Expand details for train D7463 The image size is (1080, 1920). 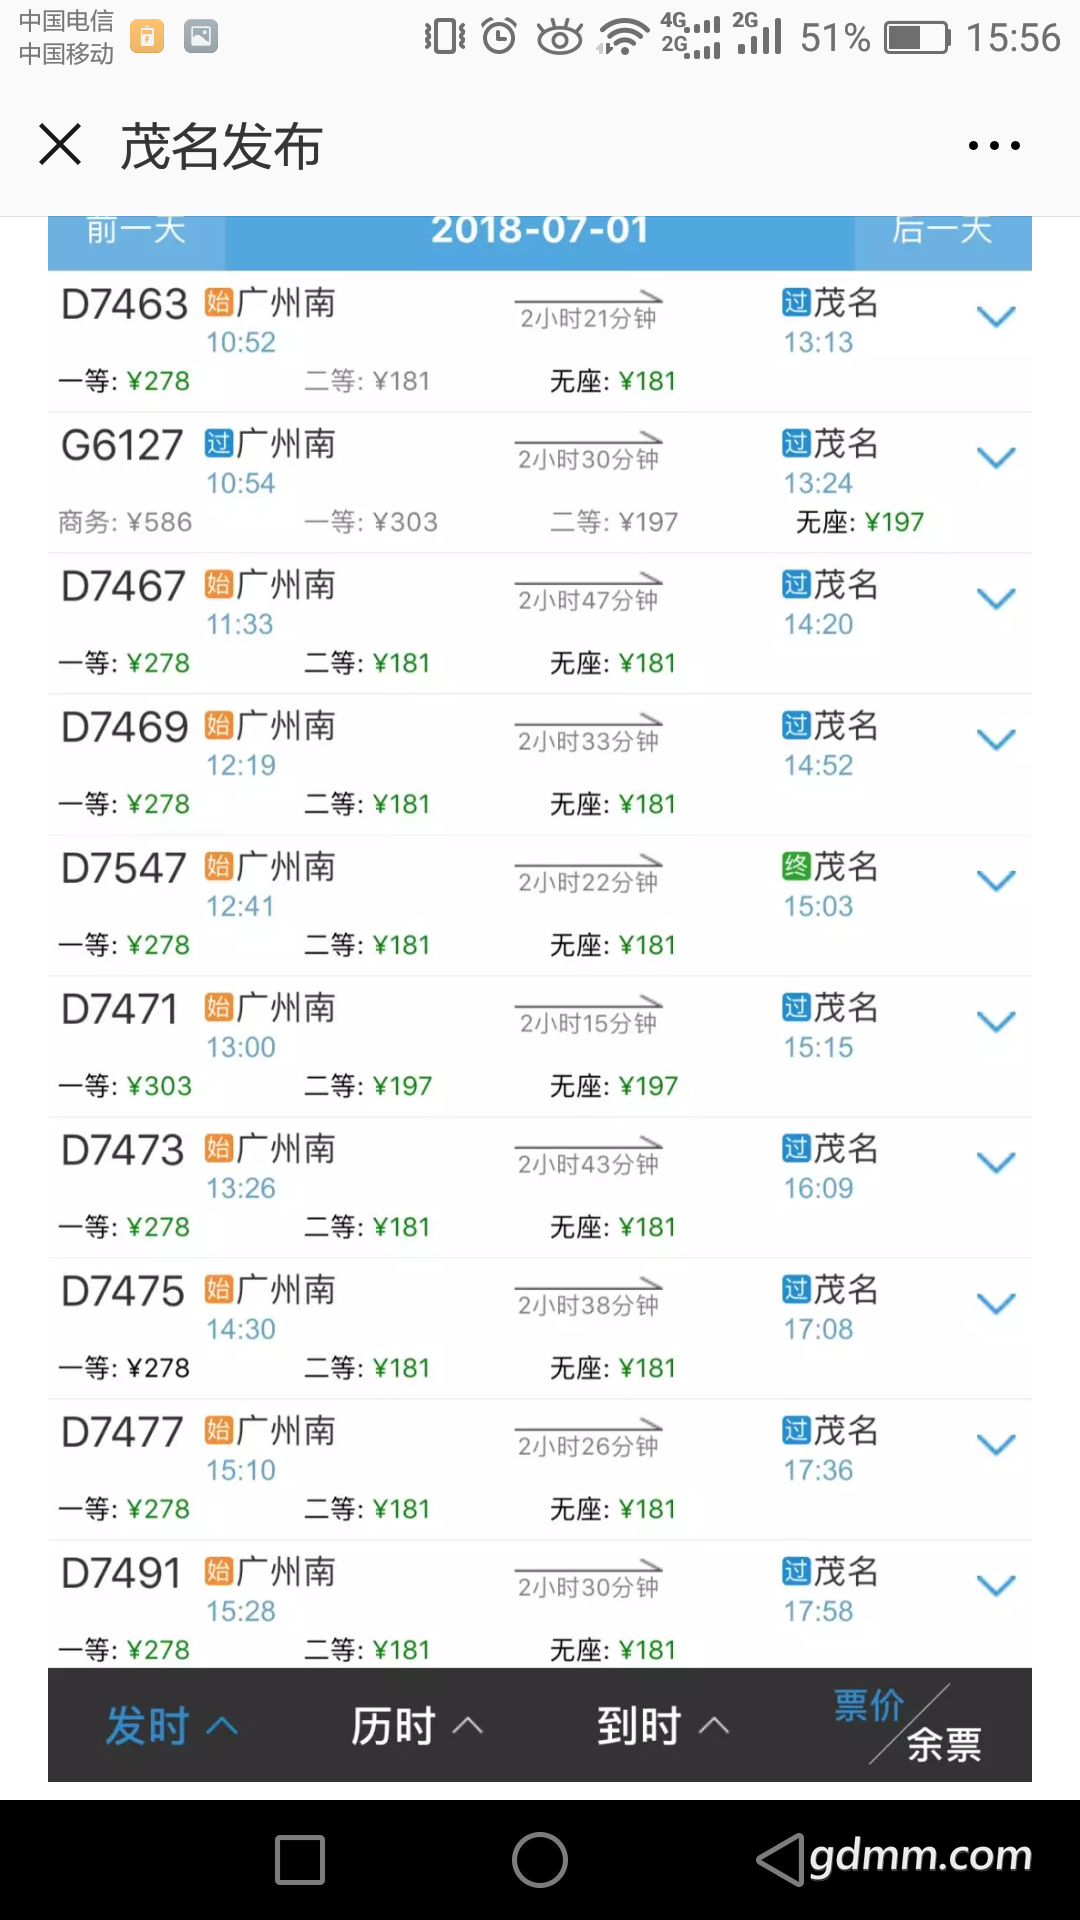(x=996, y=317)
